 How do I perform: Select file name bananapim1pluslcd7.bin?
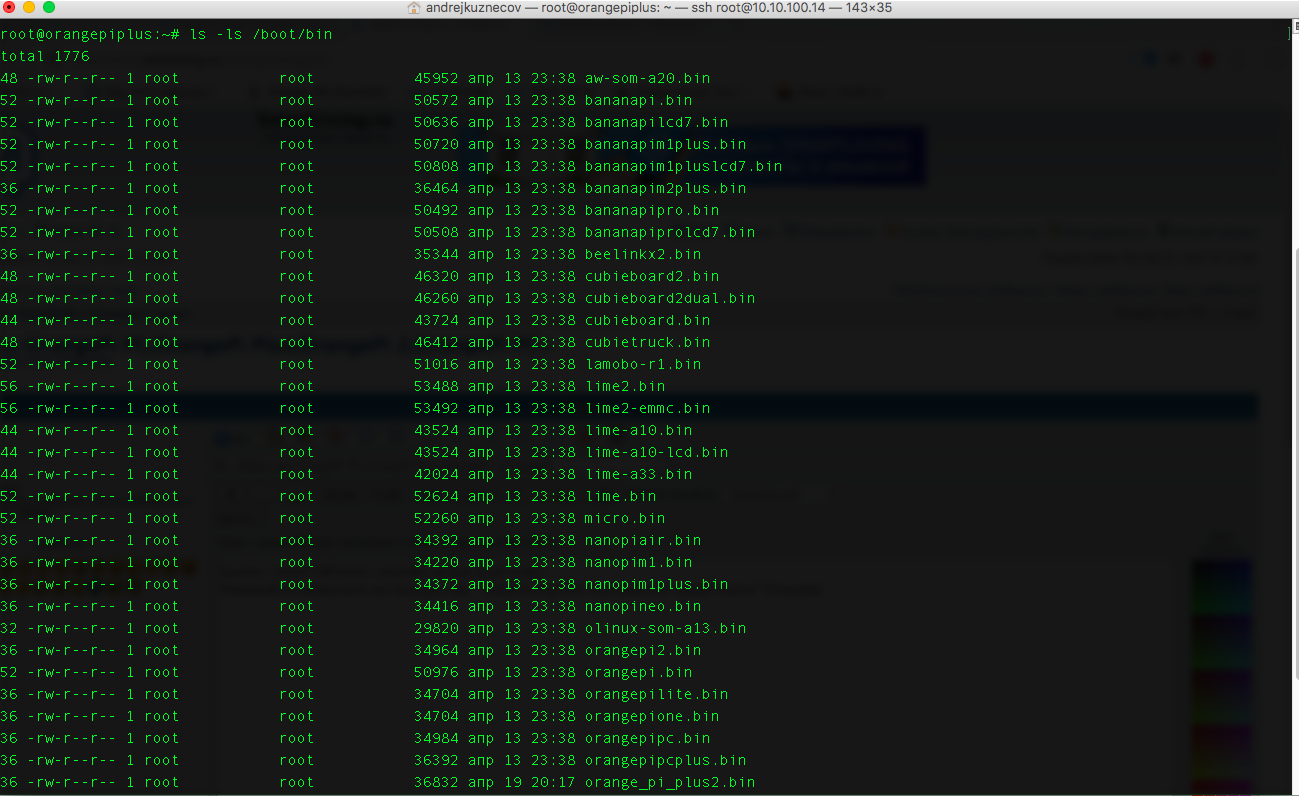point(684,166)
